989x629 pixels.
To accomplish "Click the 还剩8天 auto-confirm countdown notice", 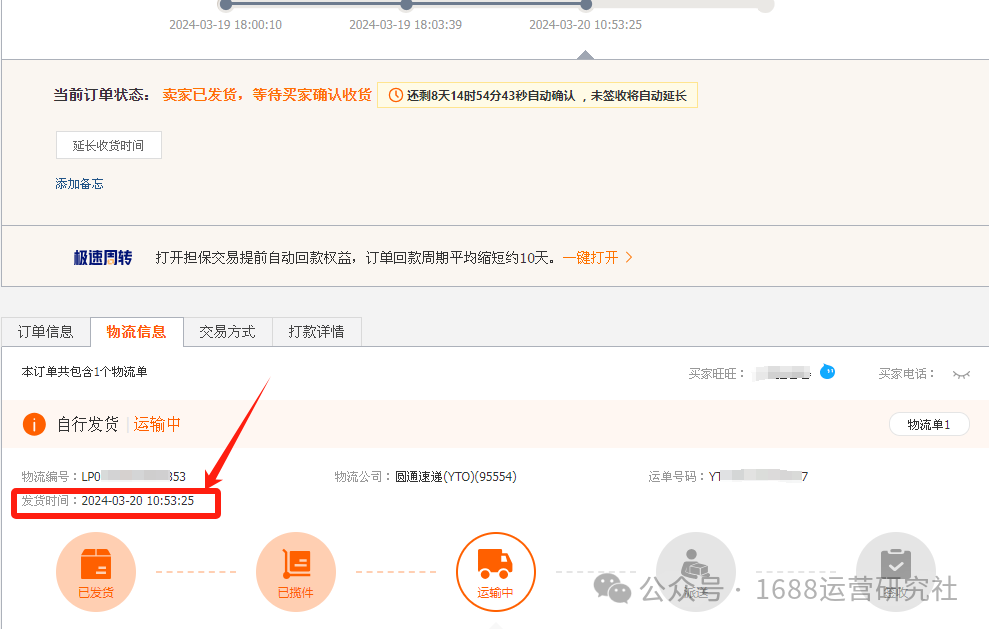I will pyautogui.click(x=537, y=95).
